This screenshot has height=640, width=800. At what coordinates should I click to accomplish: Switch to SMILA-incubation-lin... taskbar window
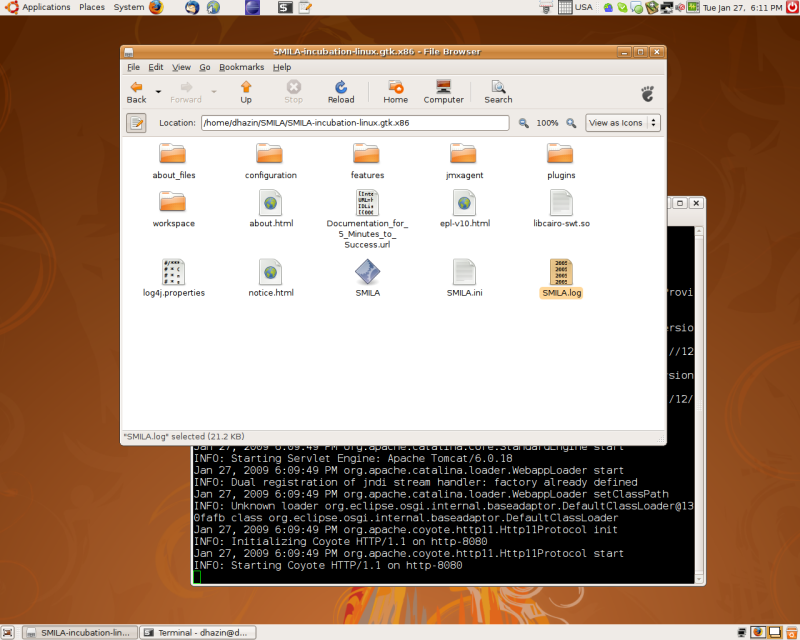[81, 633]
